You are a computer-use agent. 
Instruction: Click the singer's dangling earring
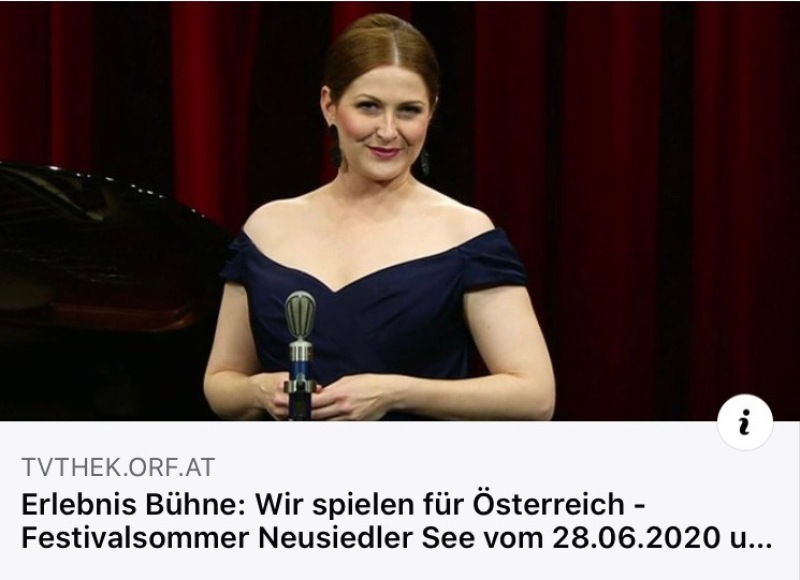click(x=335, y=146)
